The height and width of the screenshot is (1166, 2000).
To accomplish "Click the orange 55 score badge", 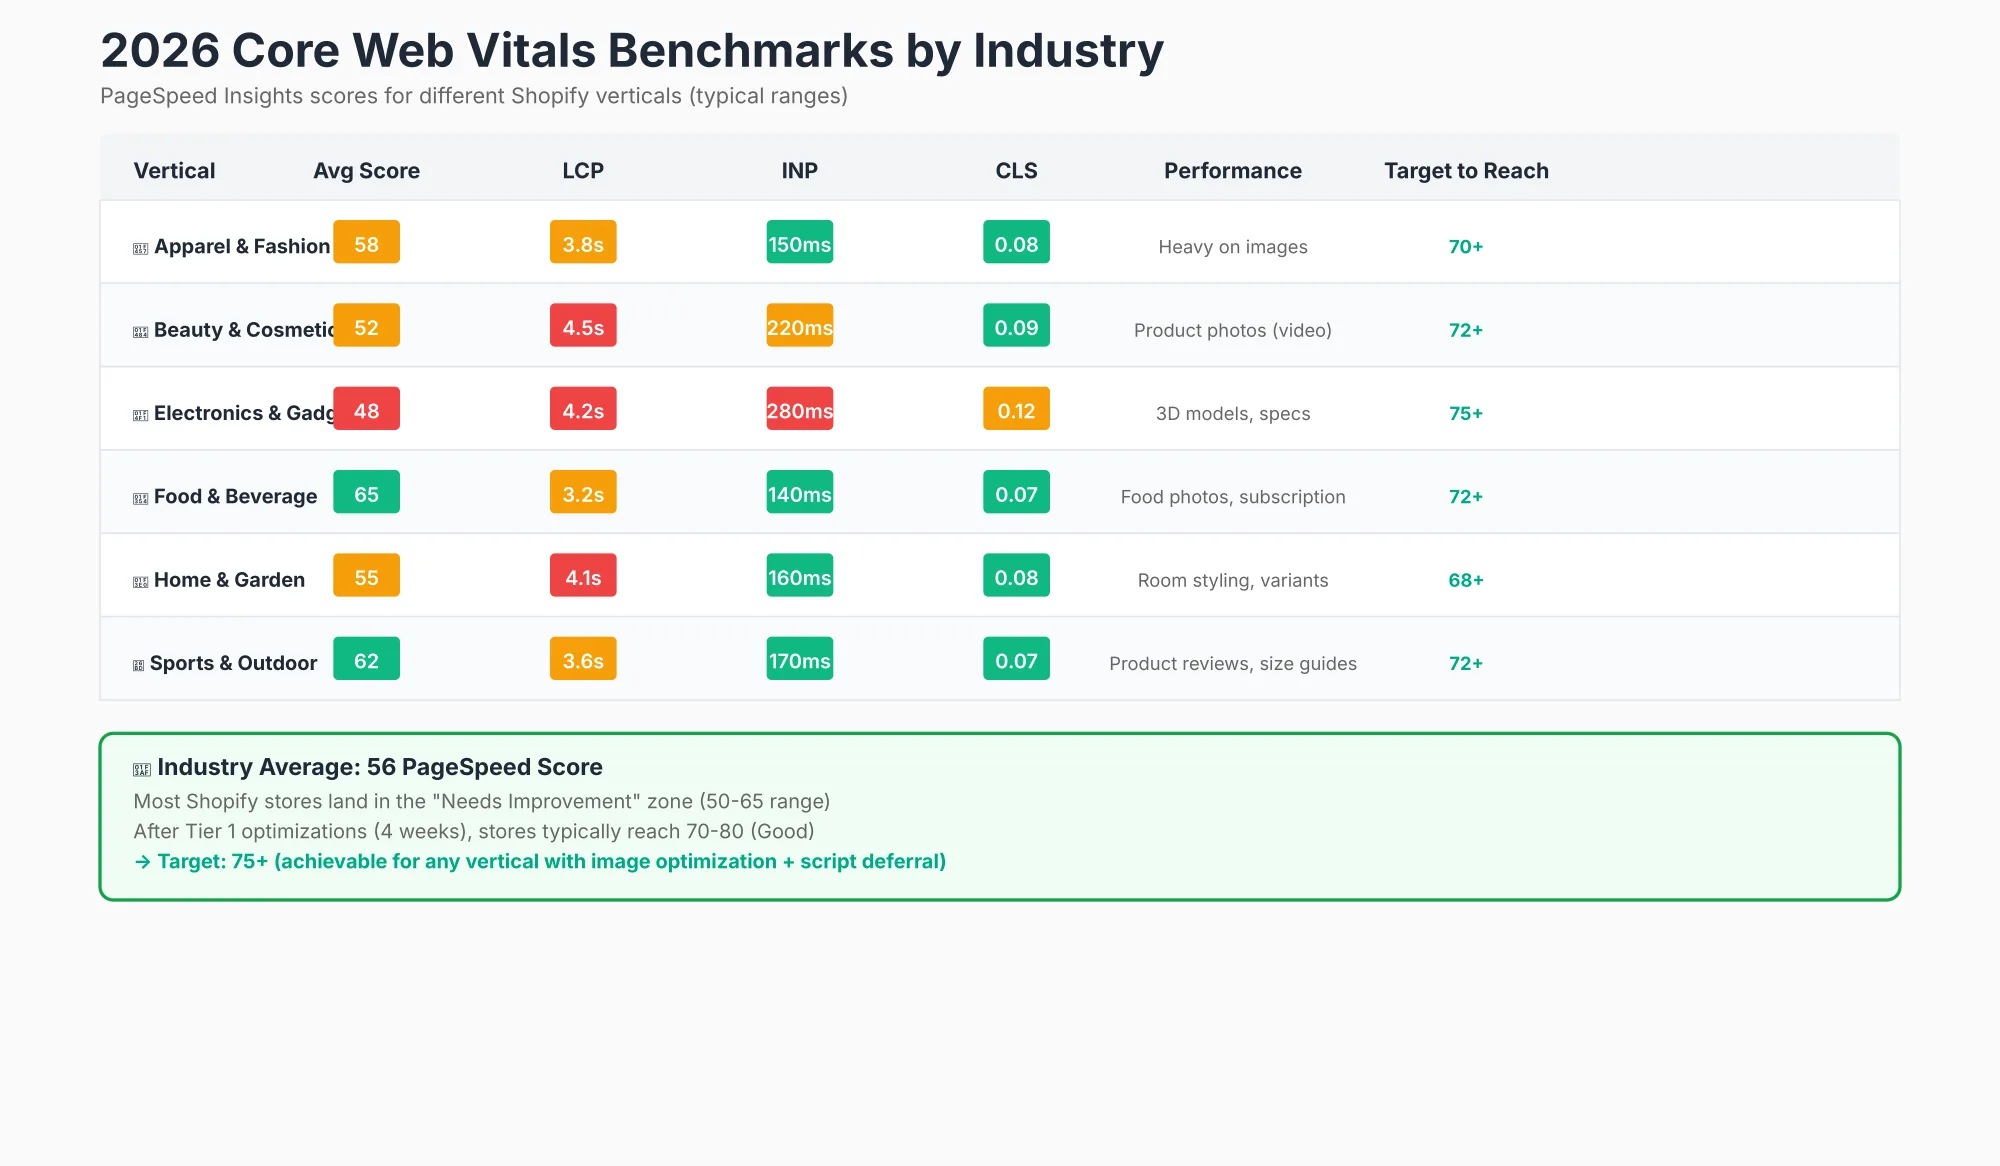I will (x=366, y=575).
